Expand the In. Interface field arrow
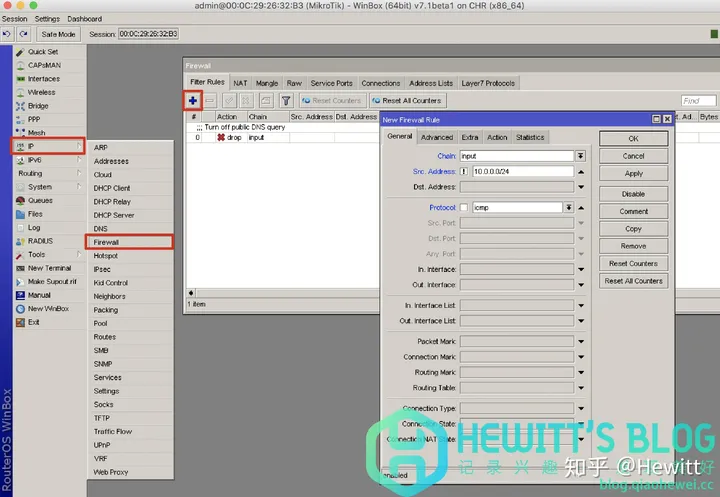This screenshot has width=720, height=497. [581, 270]
